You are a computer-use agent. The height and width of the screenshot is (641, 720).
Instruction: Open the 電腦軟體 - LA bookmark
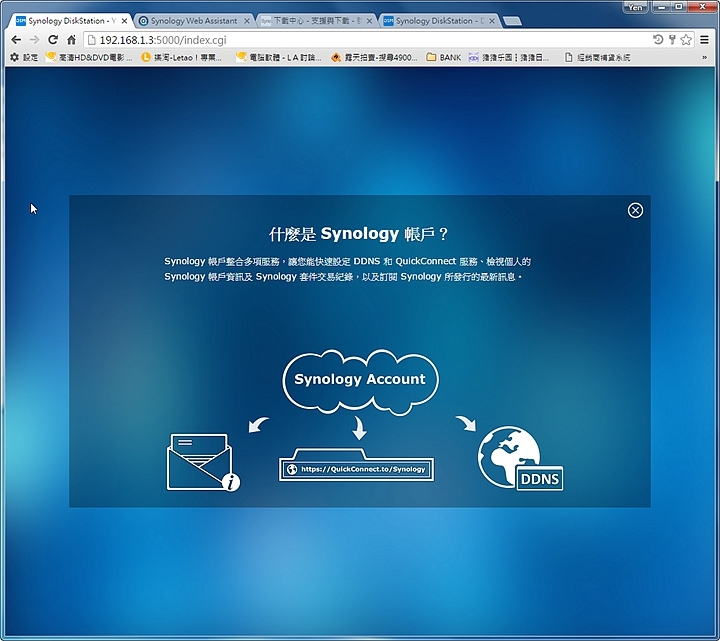click(x=278, y=57)
